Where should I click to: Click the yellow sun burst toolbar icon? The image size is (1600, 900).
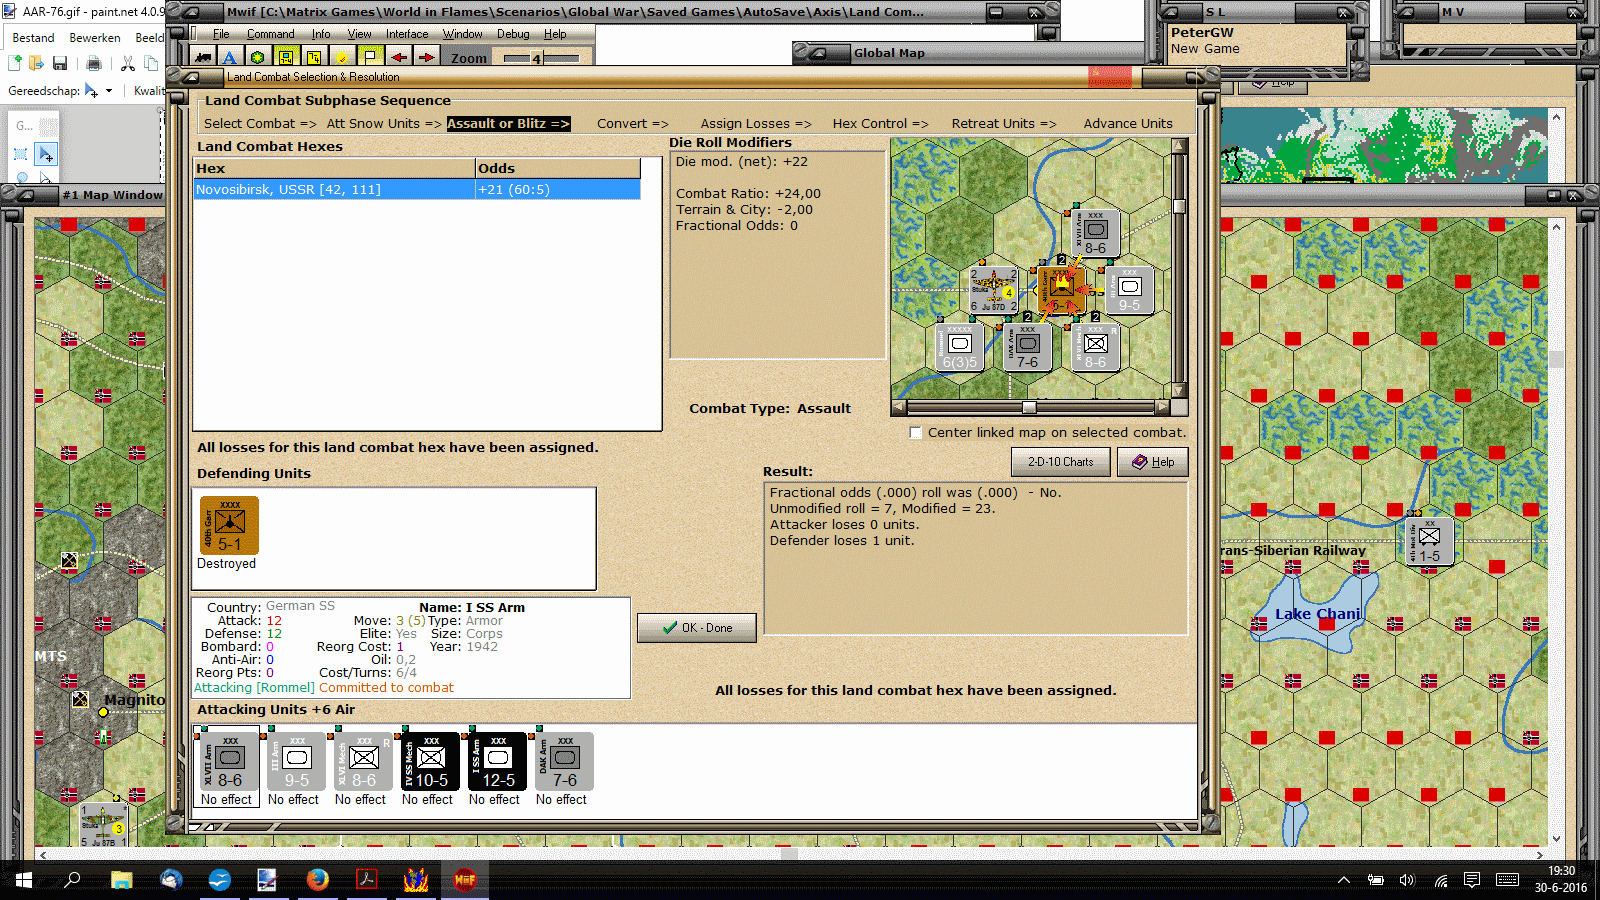[x=342, y=57]
